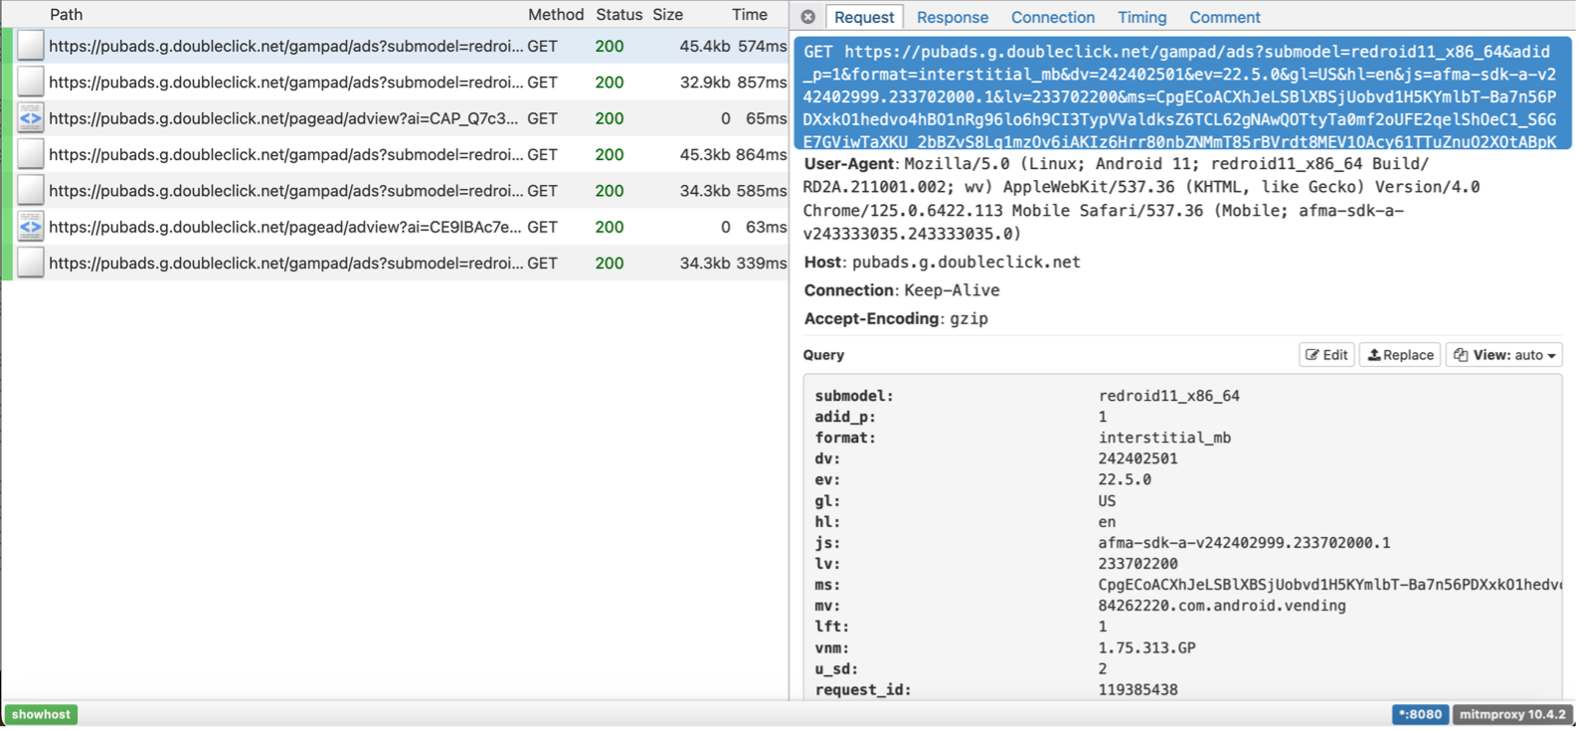The image size is (1579, 730).
Task: Switch to the Response tab
Action: pyautogui.click(x=952, y=17)
